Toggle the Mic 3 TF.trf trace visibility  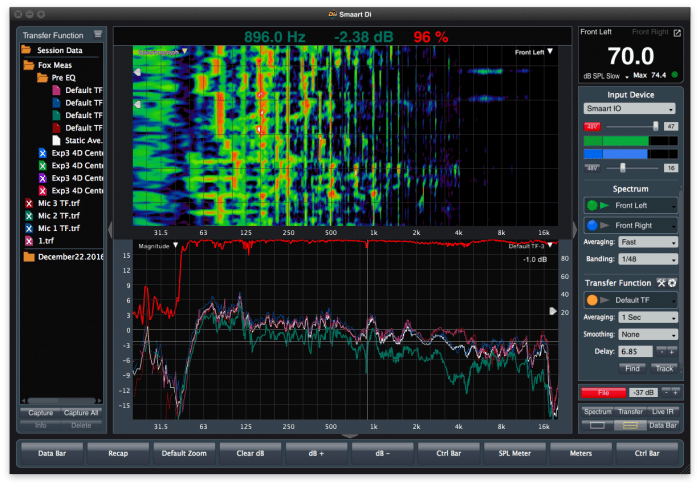pos(29,203)
